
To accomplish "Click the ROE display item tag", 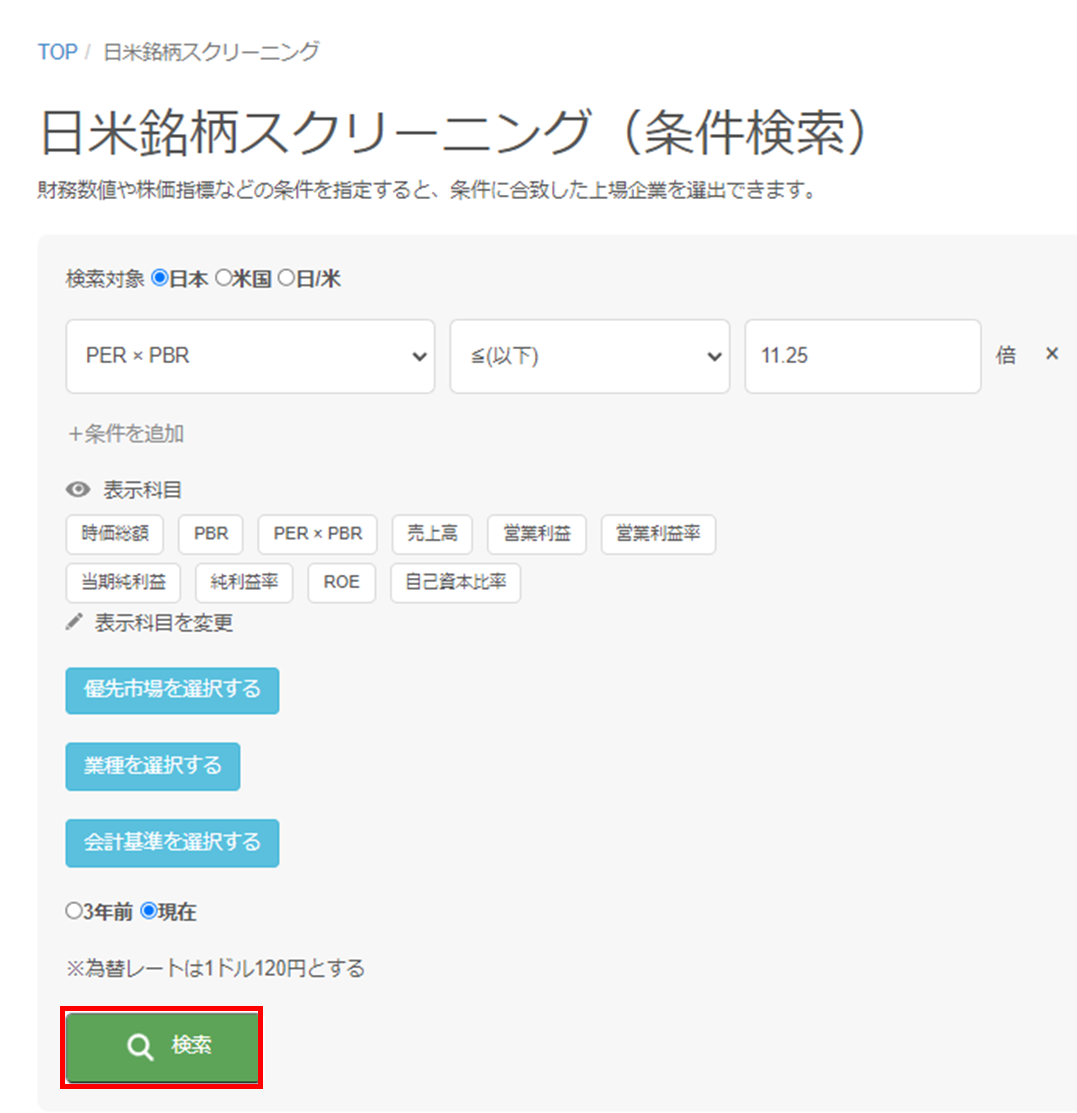I will coord(341,583).
